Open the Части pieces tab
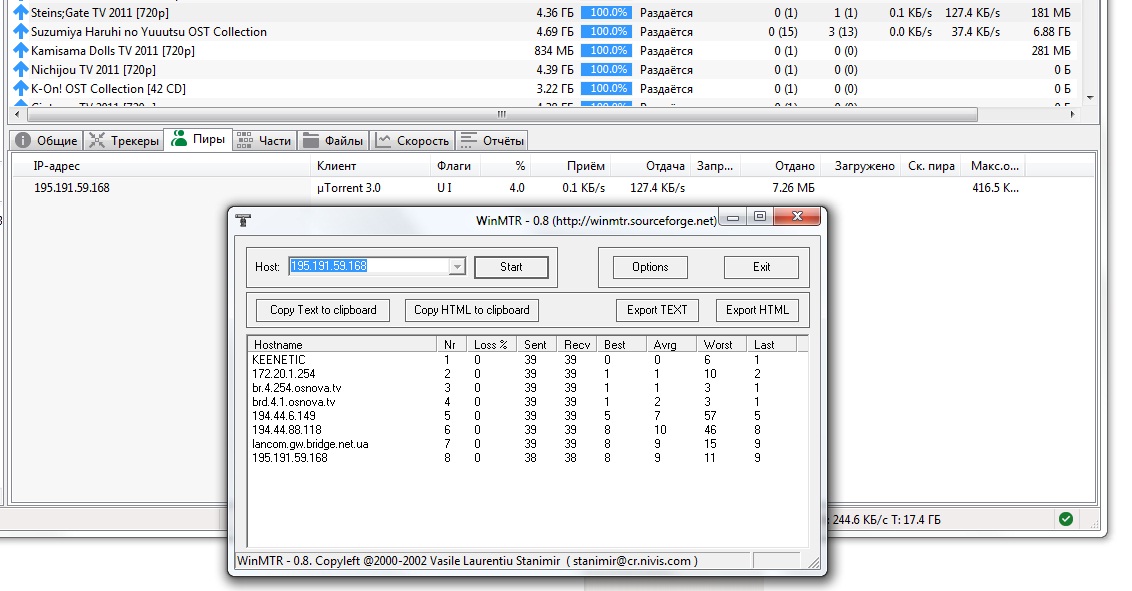Image resolution: width=1132 pixels, height=591 pixels. point(264,141)
